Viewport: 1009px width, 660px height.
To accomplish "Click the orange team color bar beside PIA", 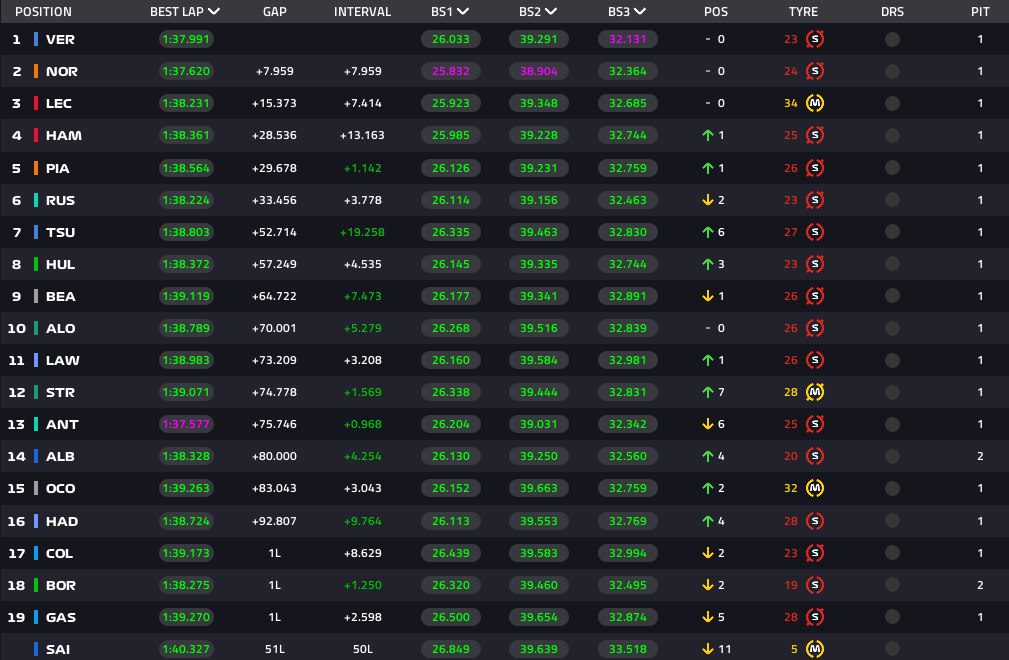I will point(36,168).
